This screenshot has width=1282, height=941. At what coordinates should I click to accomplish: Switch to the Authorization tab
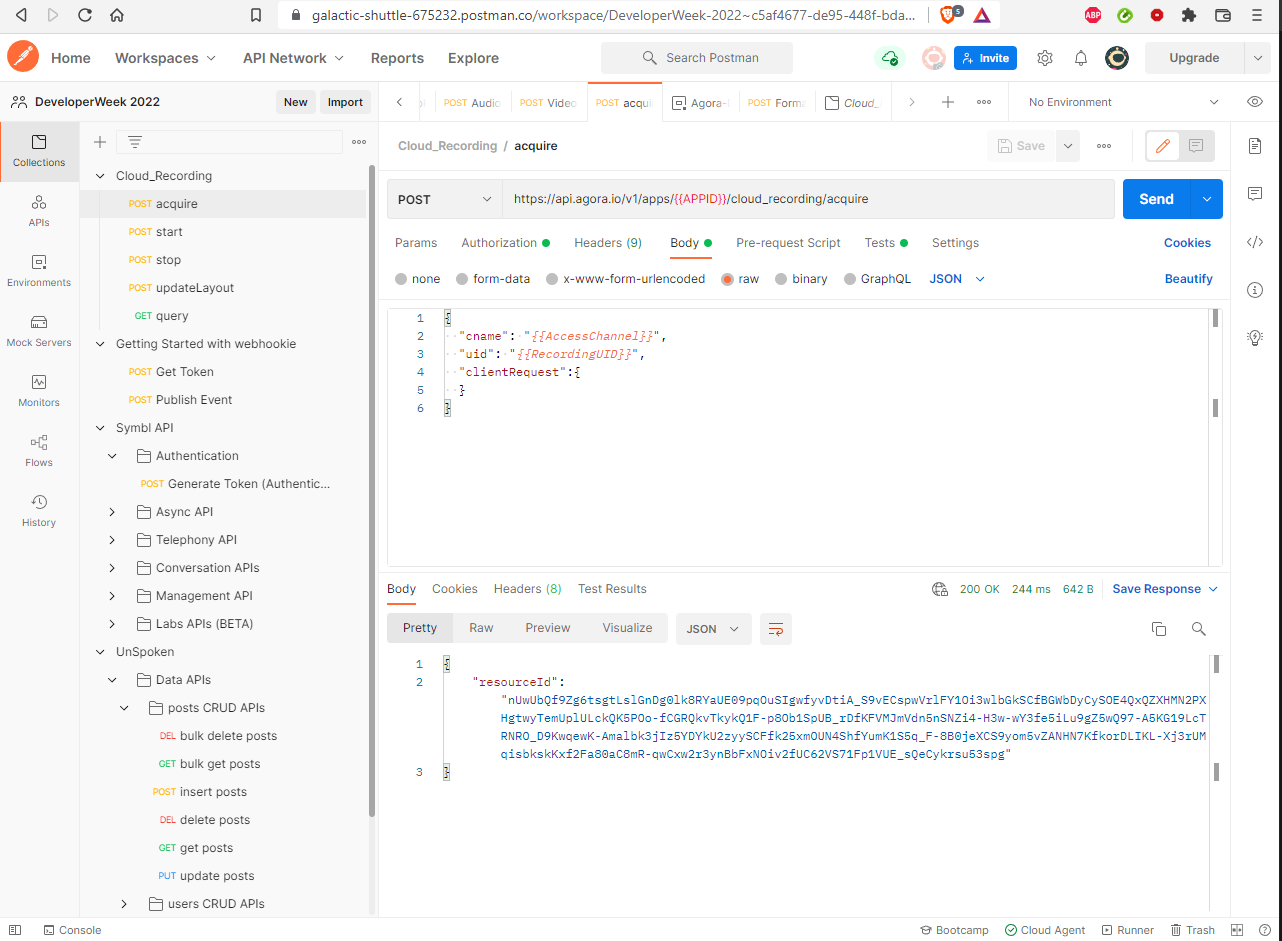click(x=505, y=243)
